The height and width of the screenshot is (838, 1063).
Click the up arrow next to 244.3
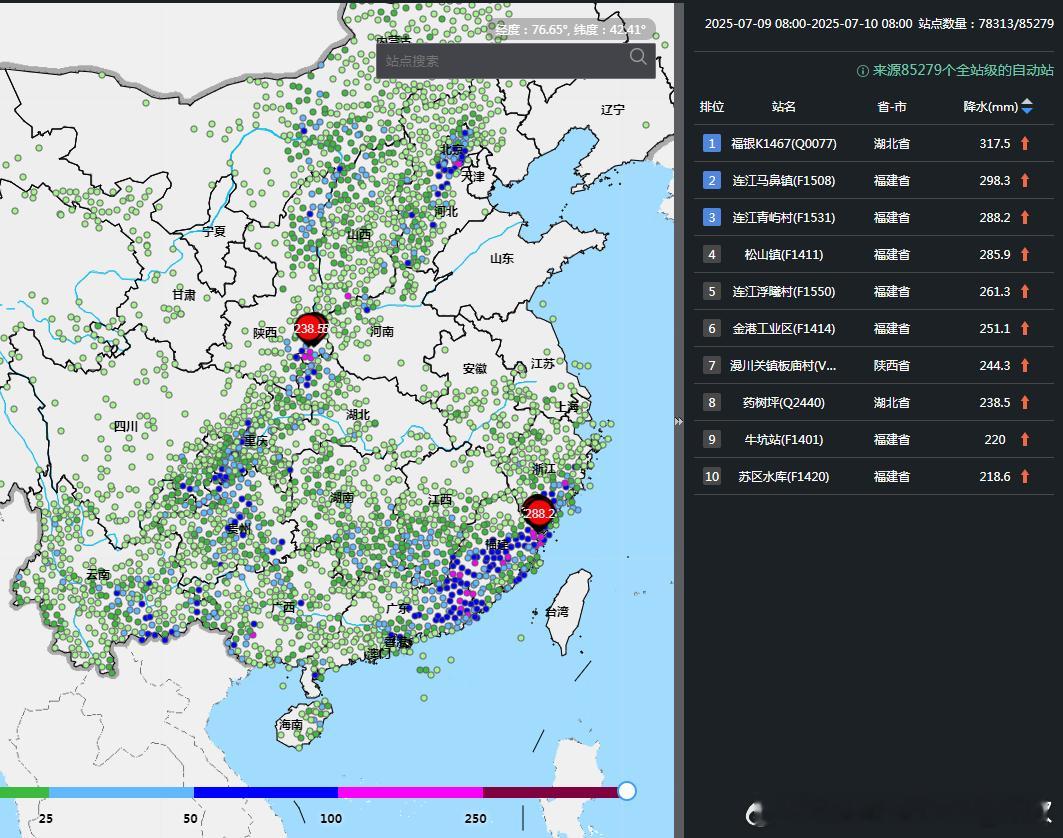click(x=1025, y=365)
